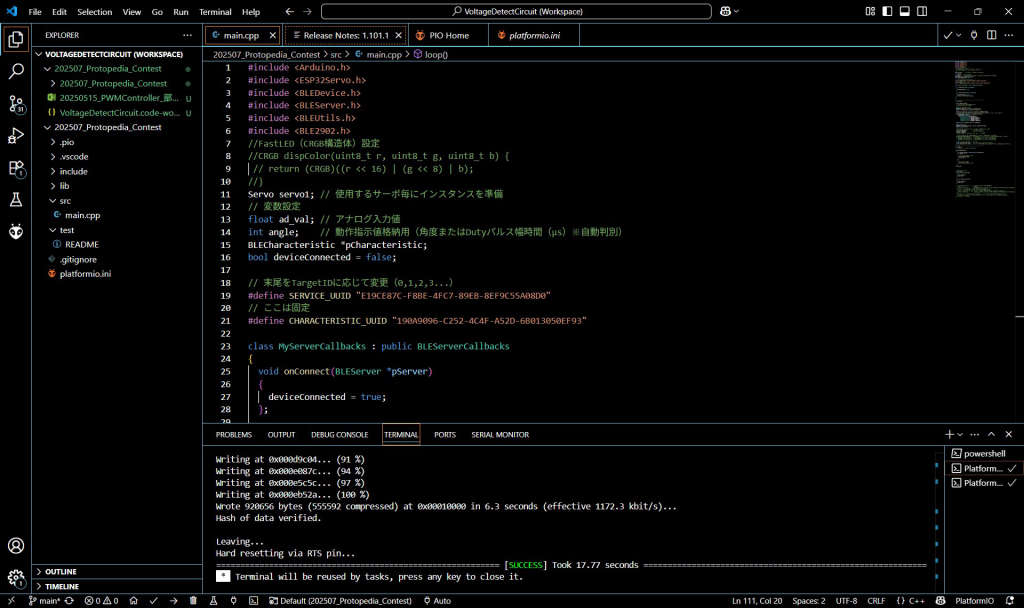Switch to the platformio.ini tab
This screenshot has height=608, width=1024.
(x=534, y=35)
